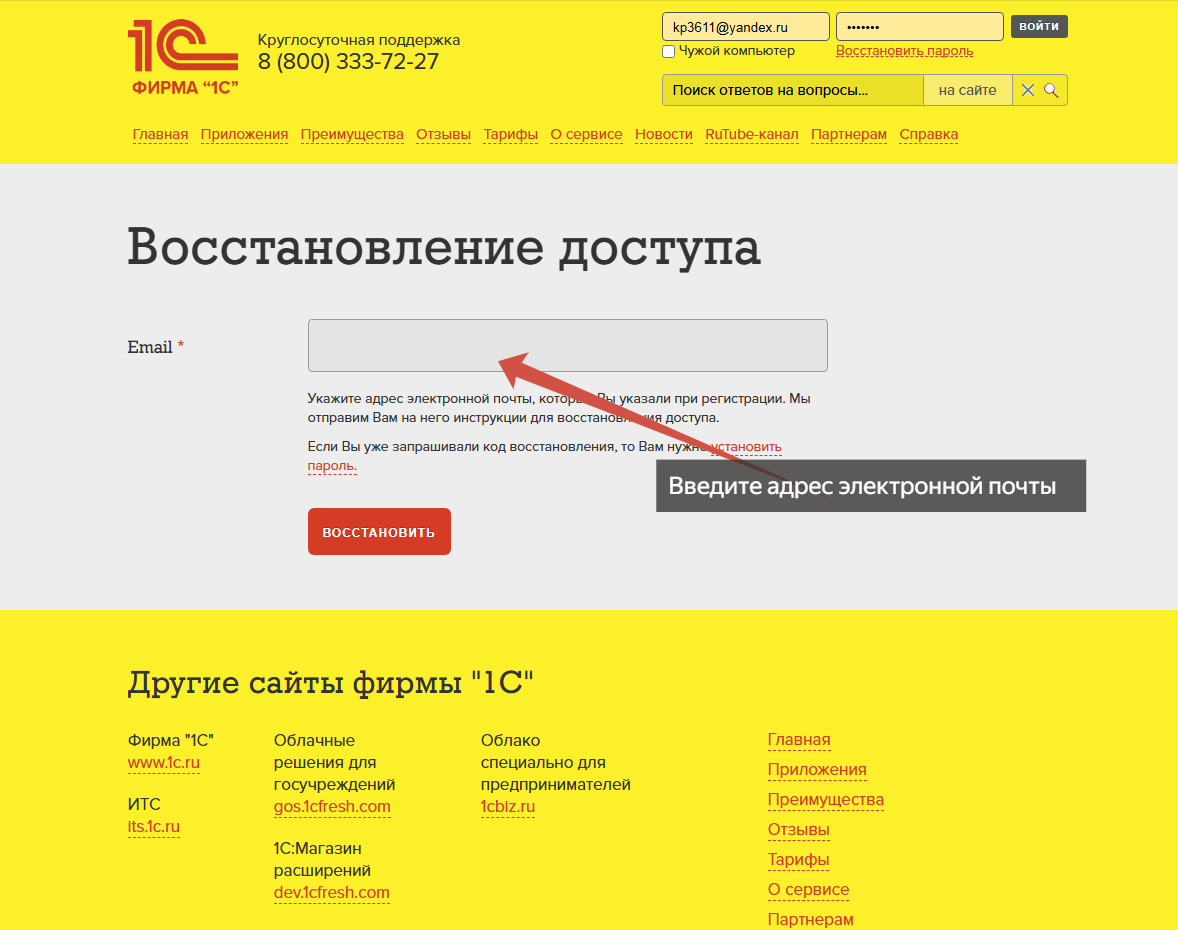Screen dimensions: 1178x930
Task: Open the Преимущества menu item in header
Action: click(x=352, y=134)
